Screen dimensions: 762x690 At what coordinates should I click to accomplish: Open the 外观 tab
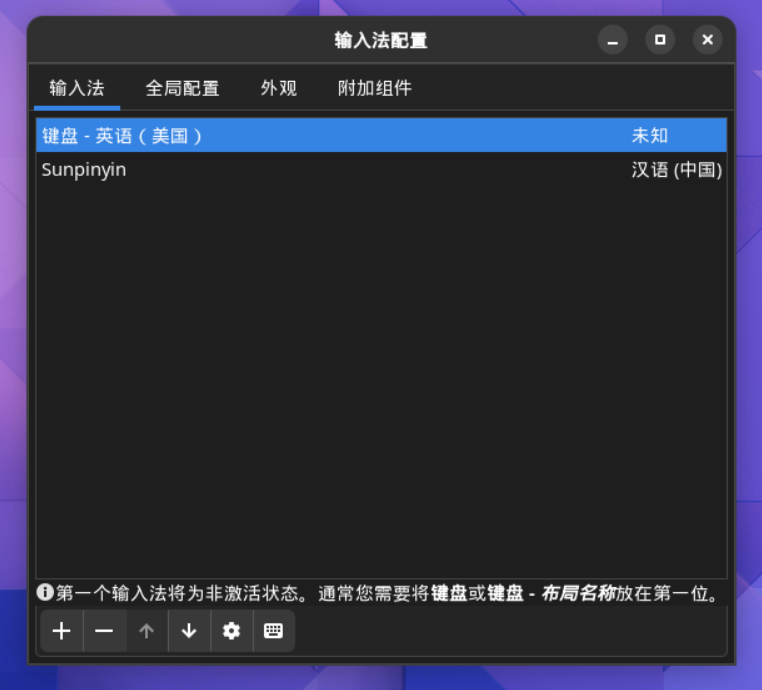coord(279,88)
